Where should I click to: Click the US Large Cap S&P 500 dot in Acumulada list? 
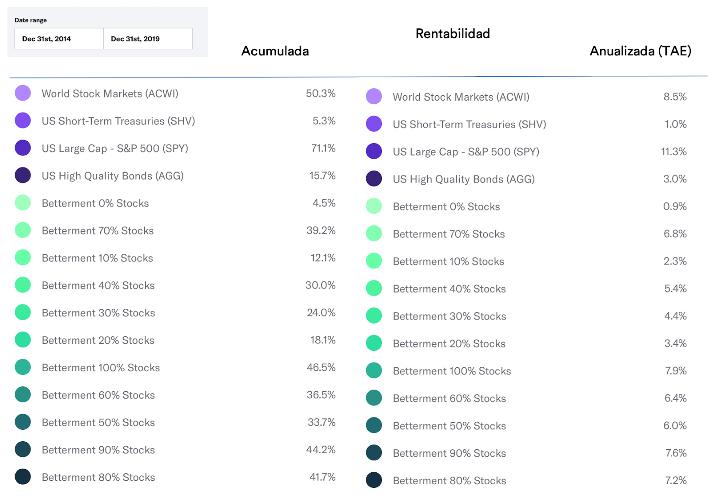pyautogui.click(x=23, y=148)
